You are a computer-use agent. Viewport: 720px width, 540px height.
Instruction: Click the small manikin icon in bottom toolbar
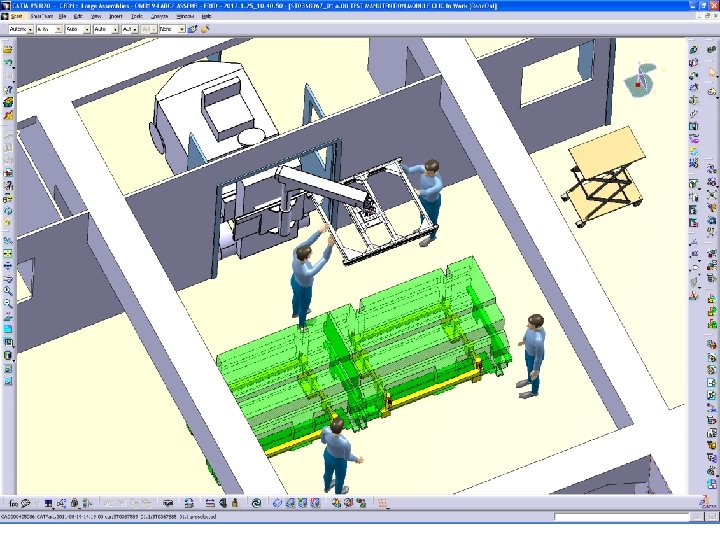235,504
